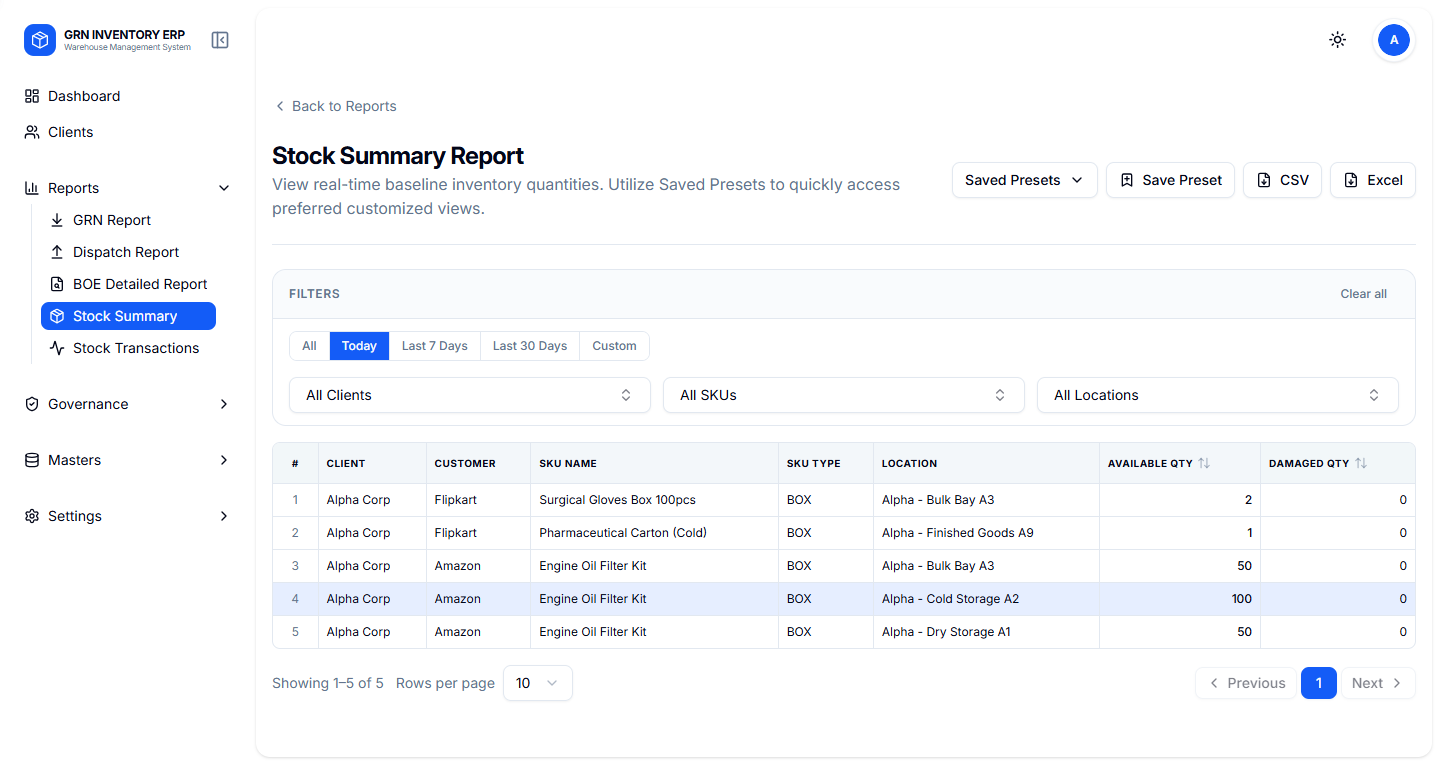Open the user avatar menu
Image resolution: width=1440 pixels, height=765 pixels.
point(1393,40)
